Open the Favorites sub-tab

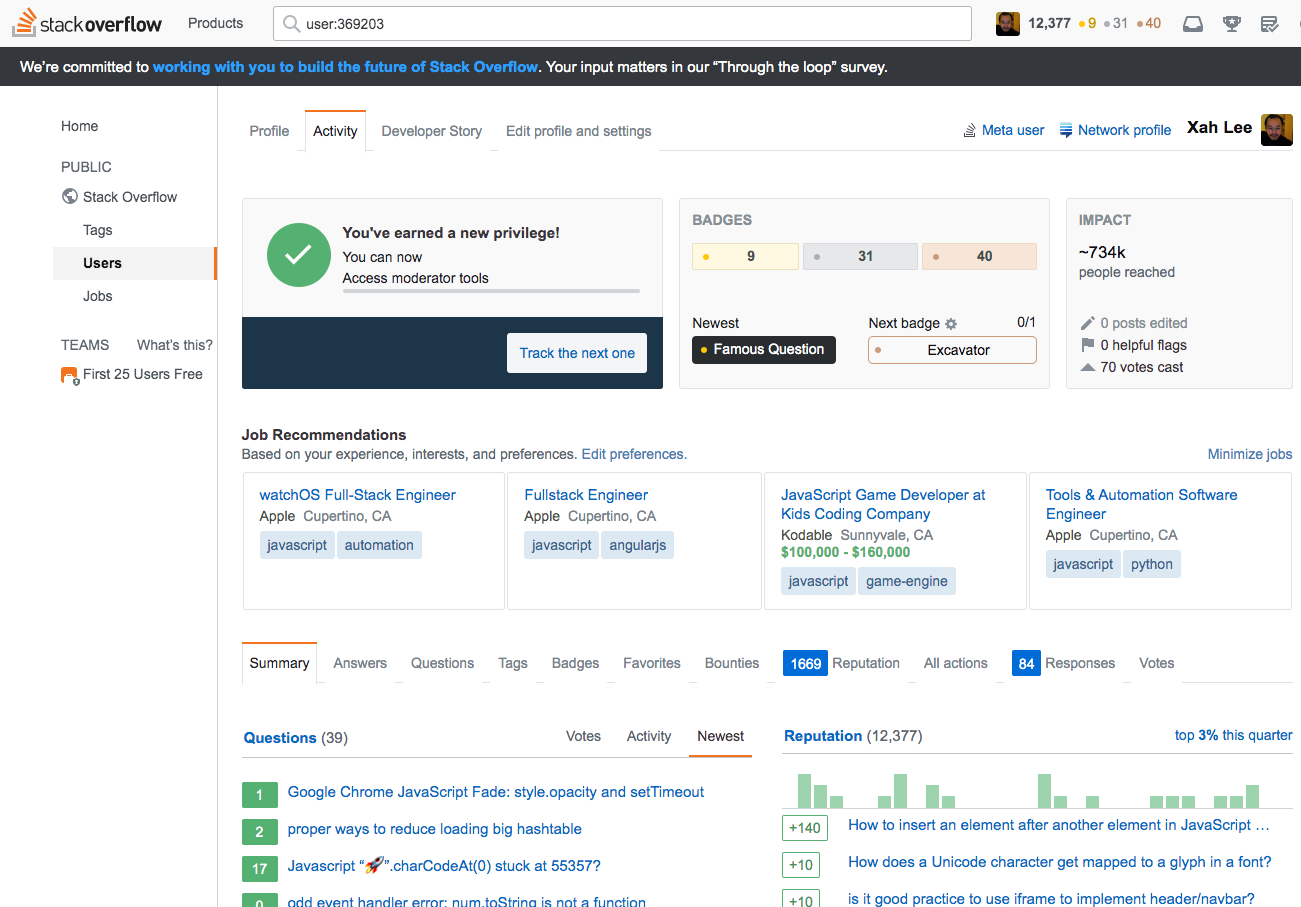pyautogui.click(x=652, y=663)
